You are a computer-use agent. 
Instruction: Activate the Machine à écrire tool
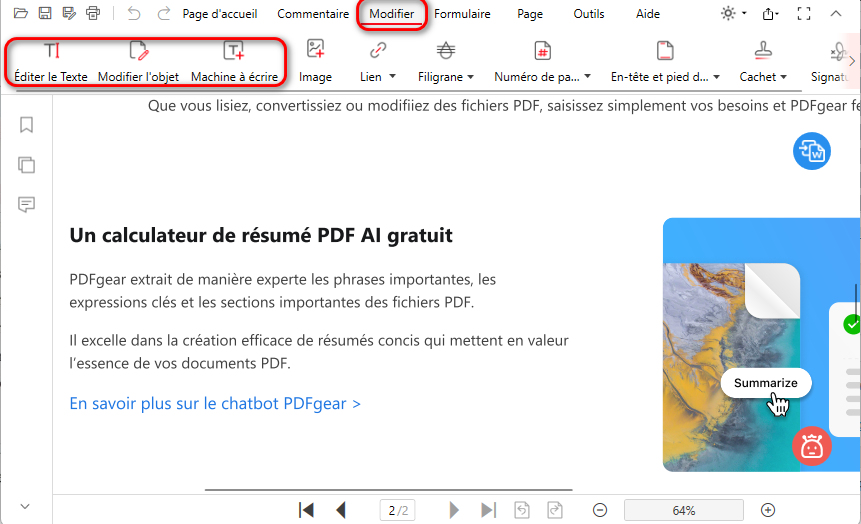tap(234, 62)
